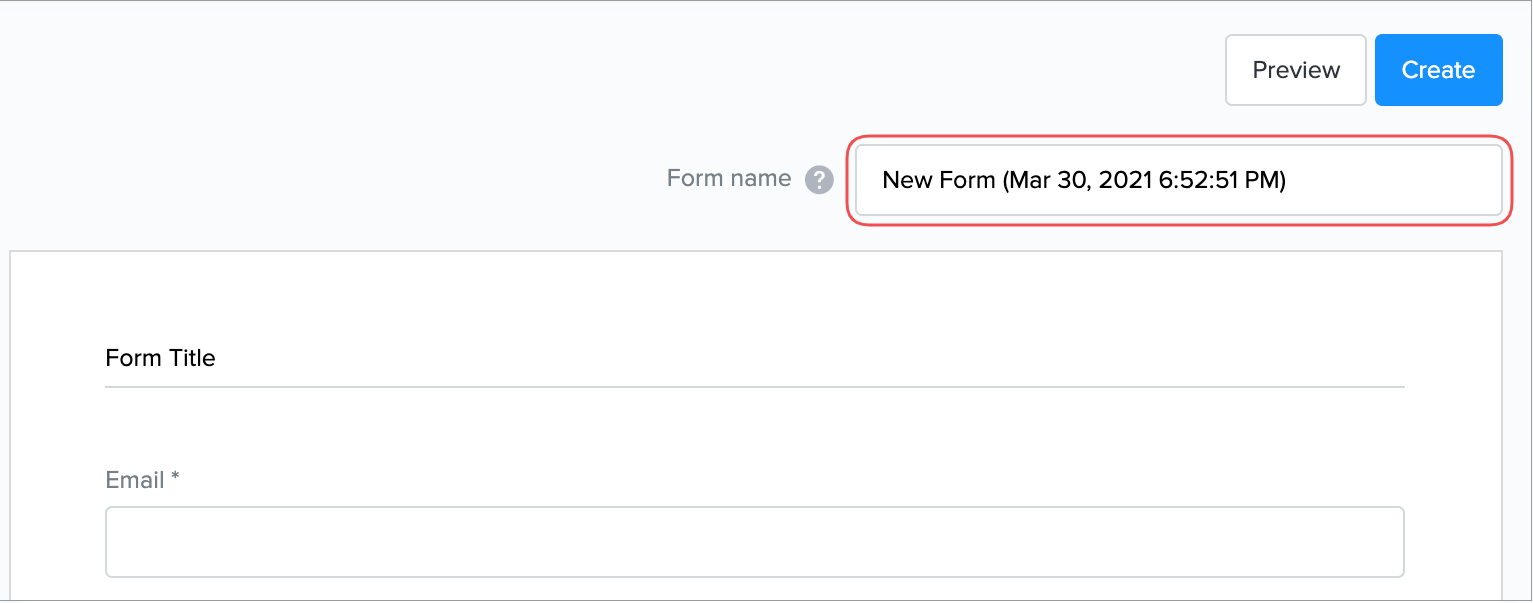Image resolution: width=1533 pixels, height=603 pixels.
Task: Click blank space between Form Title and Email
Action: (x=754, y=430)
